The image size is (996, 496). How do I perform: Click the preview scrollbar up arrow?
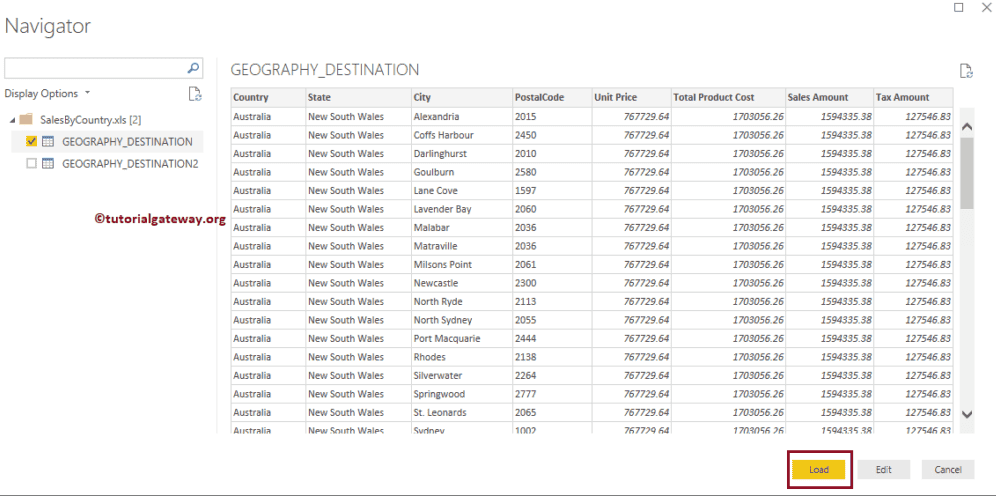click(966, 127)
